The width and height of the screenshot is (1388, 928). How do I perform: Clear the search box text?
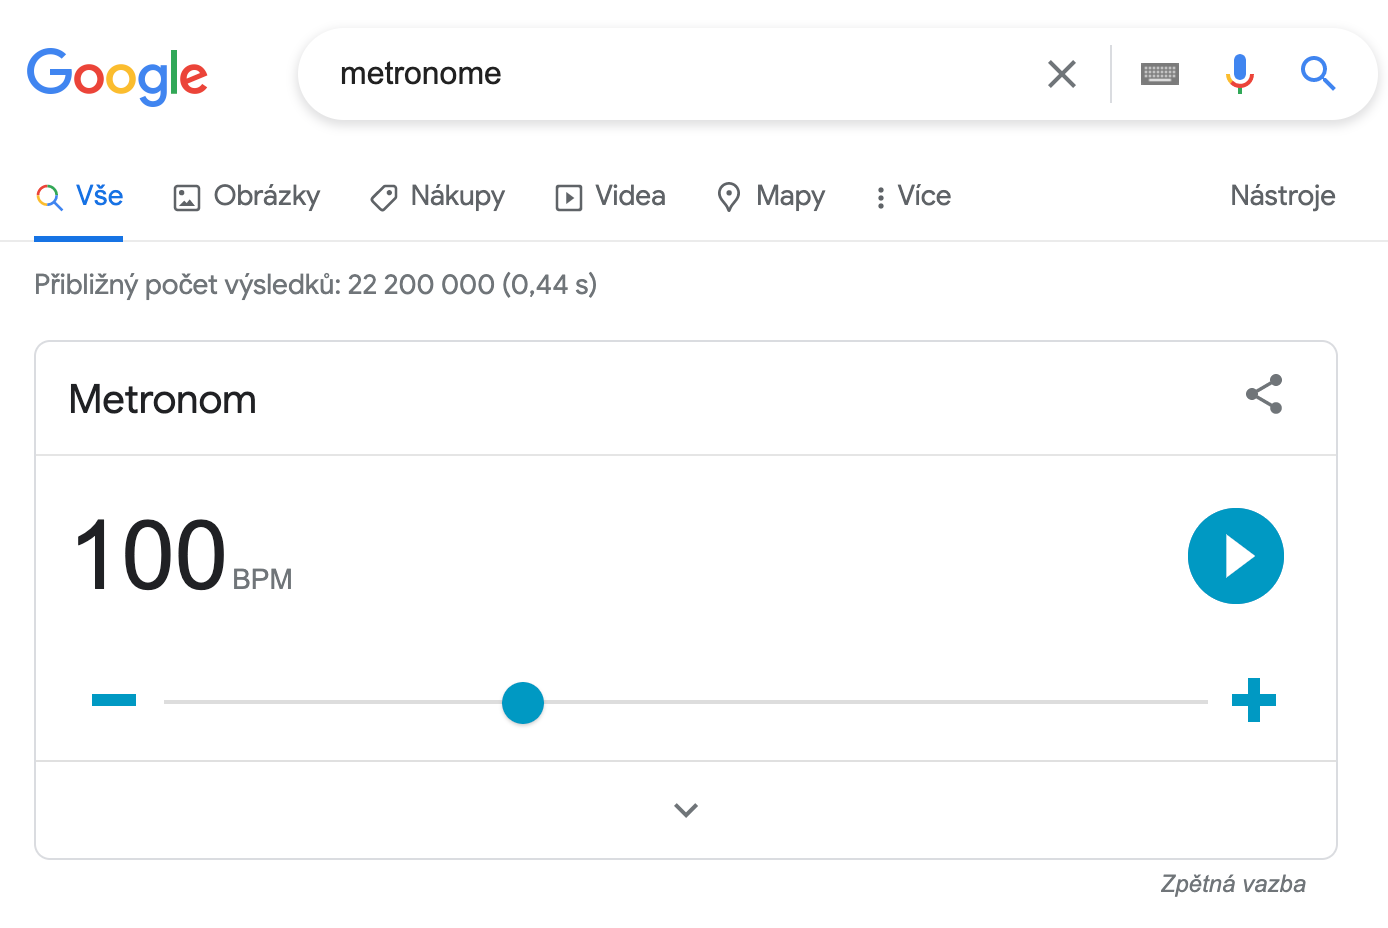1061,74
